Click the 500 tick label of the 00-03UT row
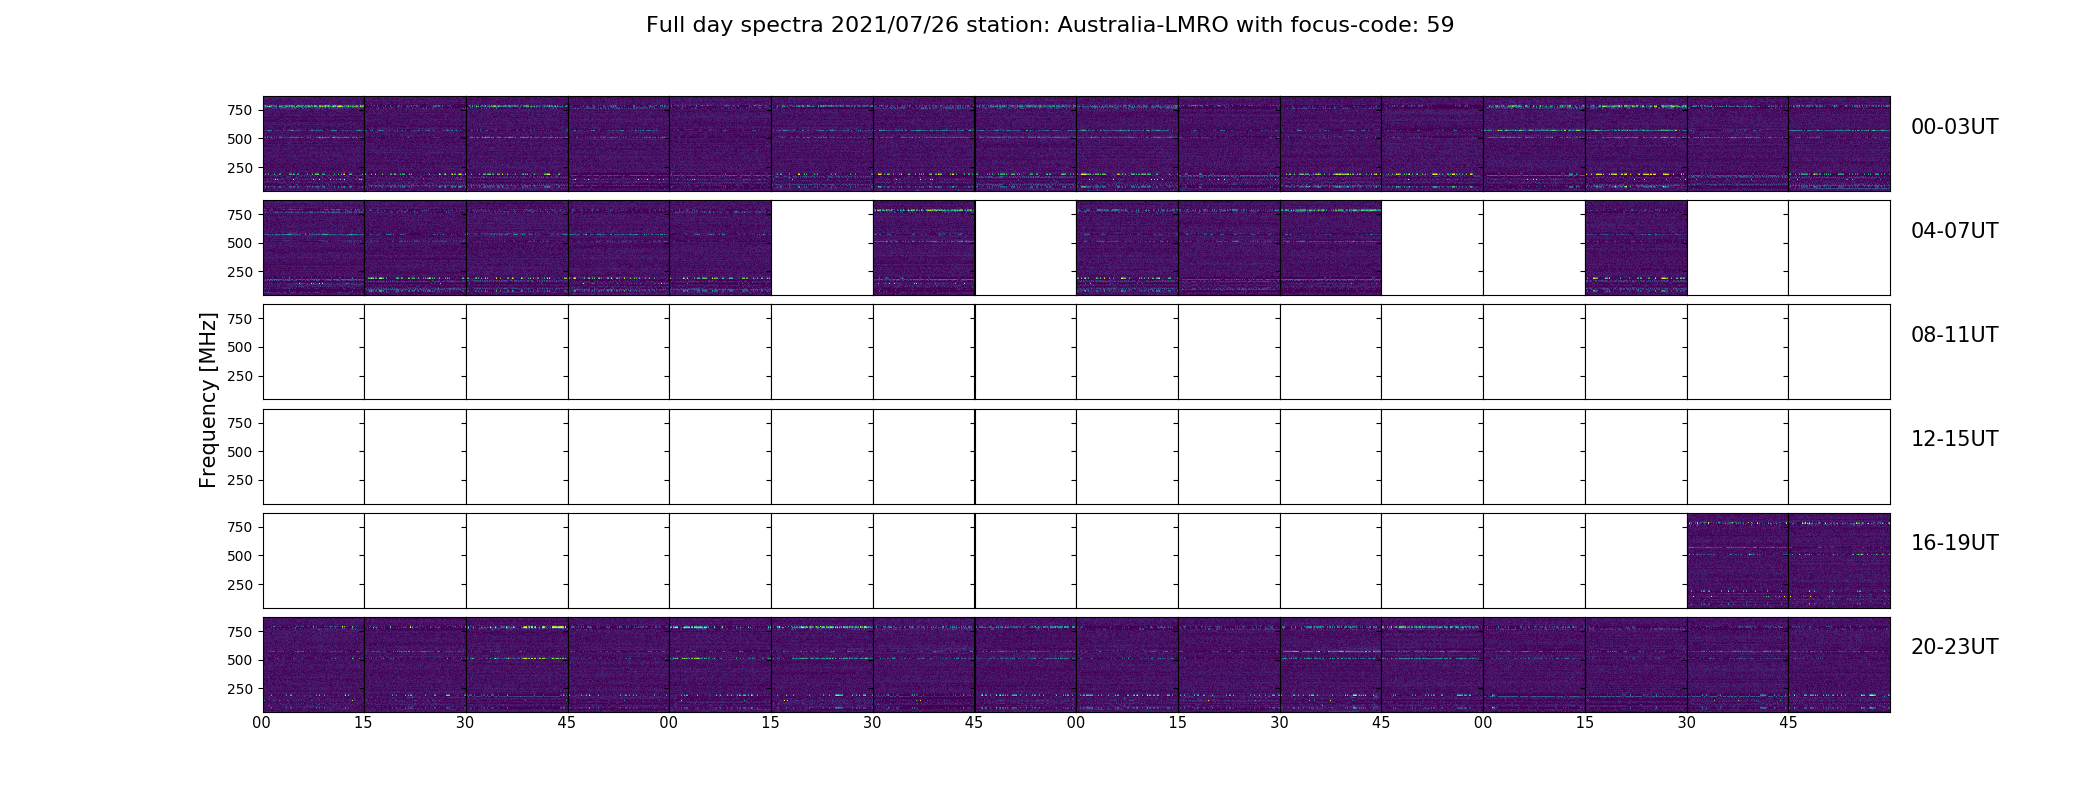Screen dimensions: 2100x800 click(x=239, y=139)
